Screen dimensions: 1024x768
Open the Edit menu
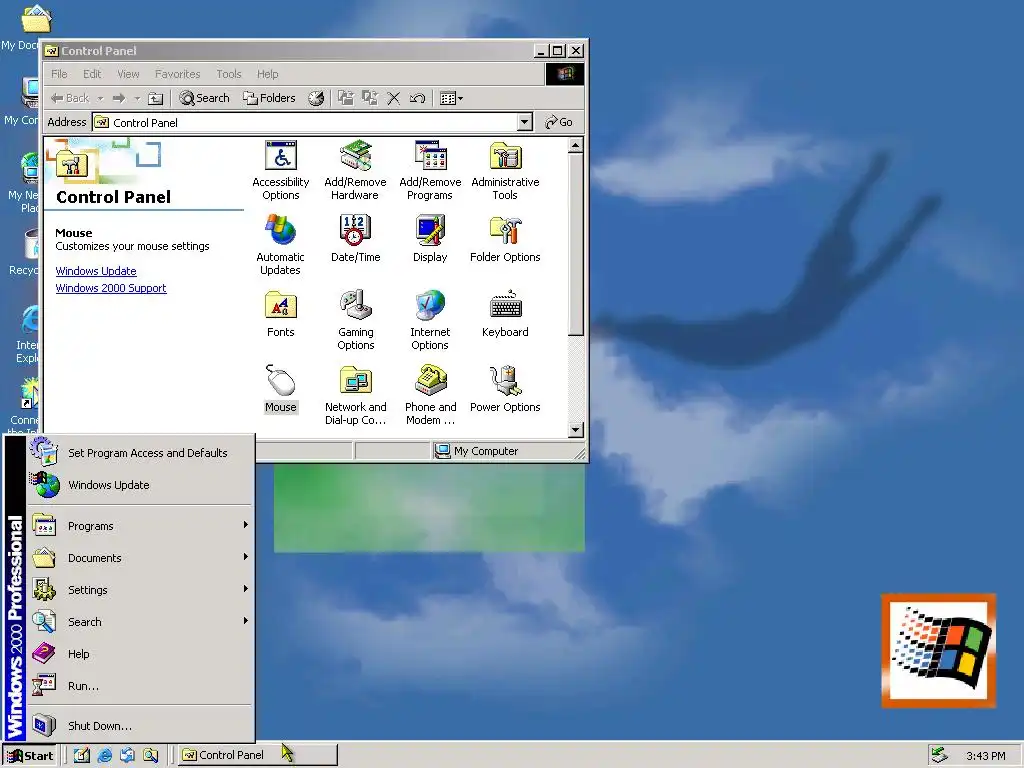92,74
